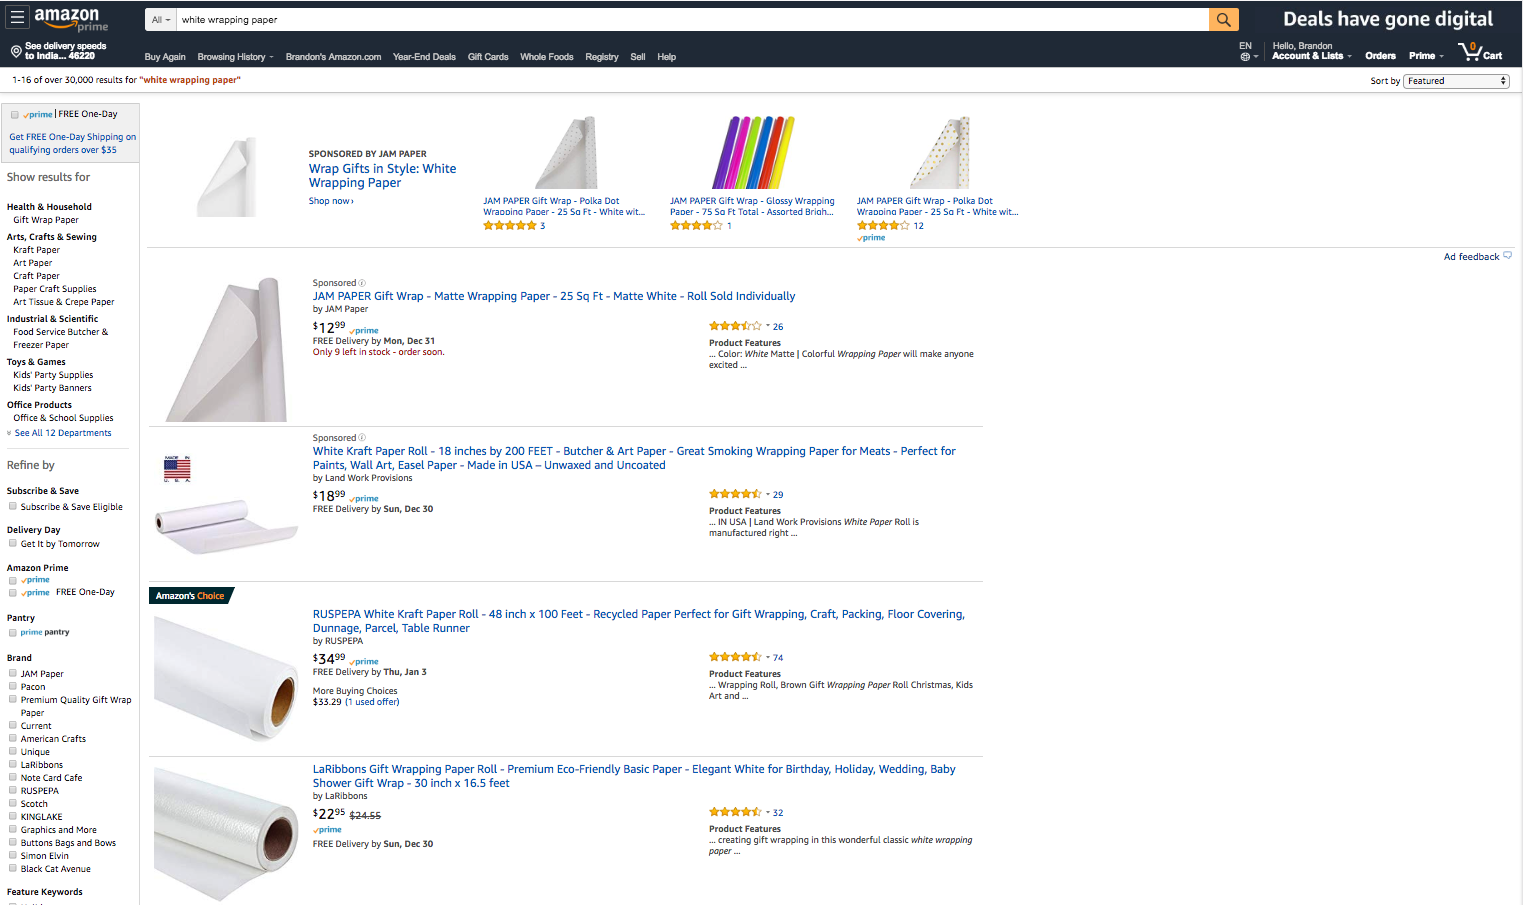Check the prime pantry filter
The image size is (1523, 905).
pos(13,632)
